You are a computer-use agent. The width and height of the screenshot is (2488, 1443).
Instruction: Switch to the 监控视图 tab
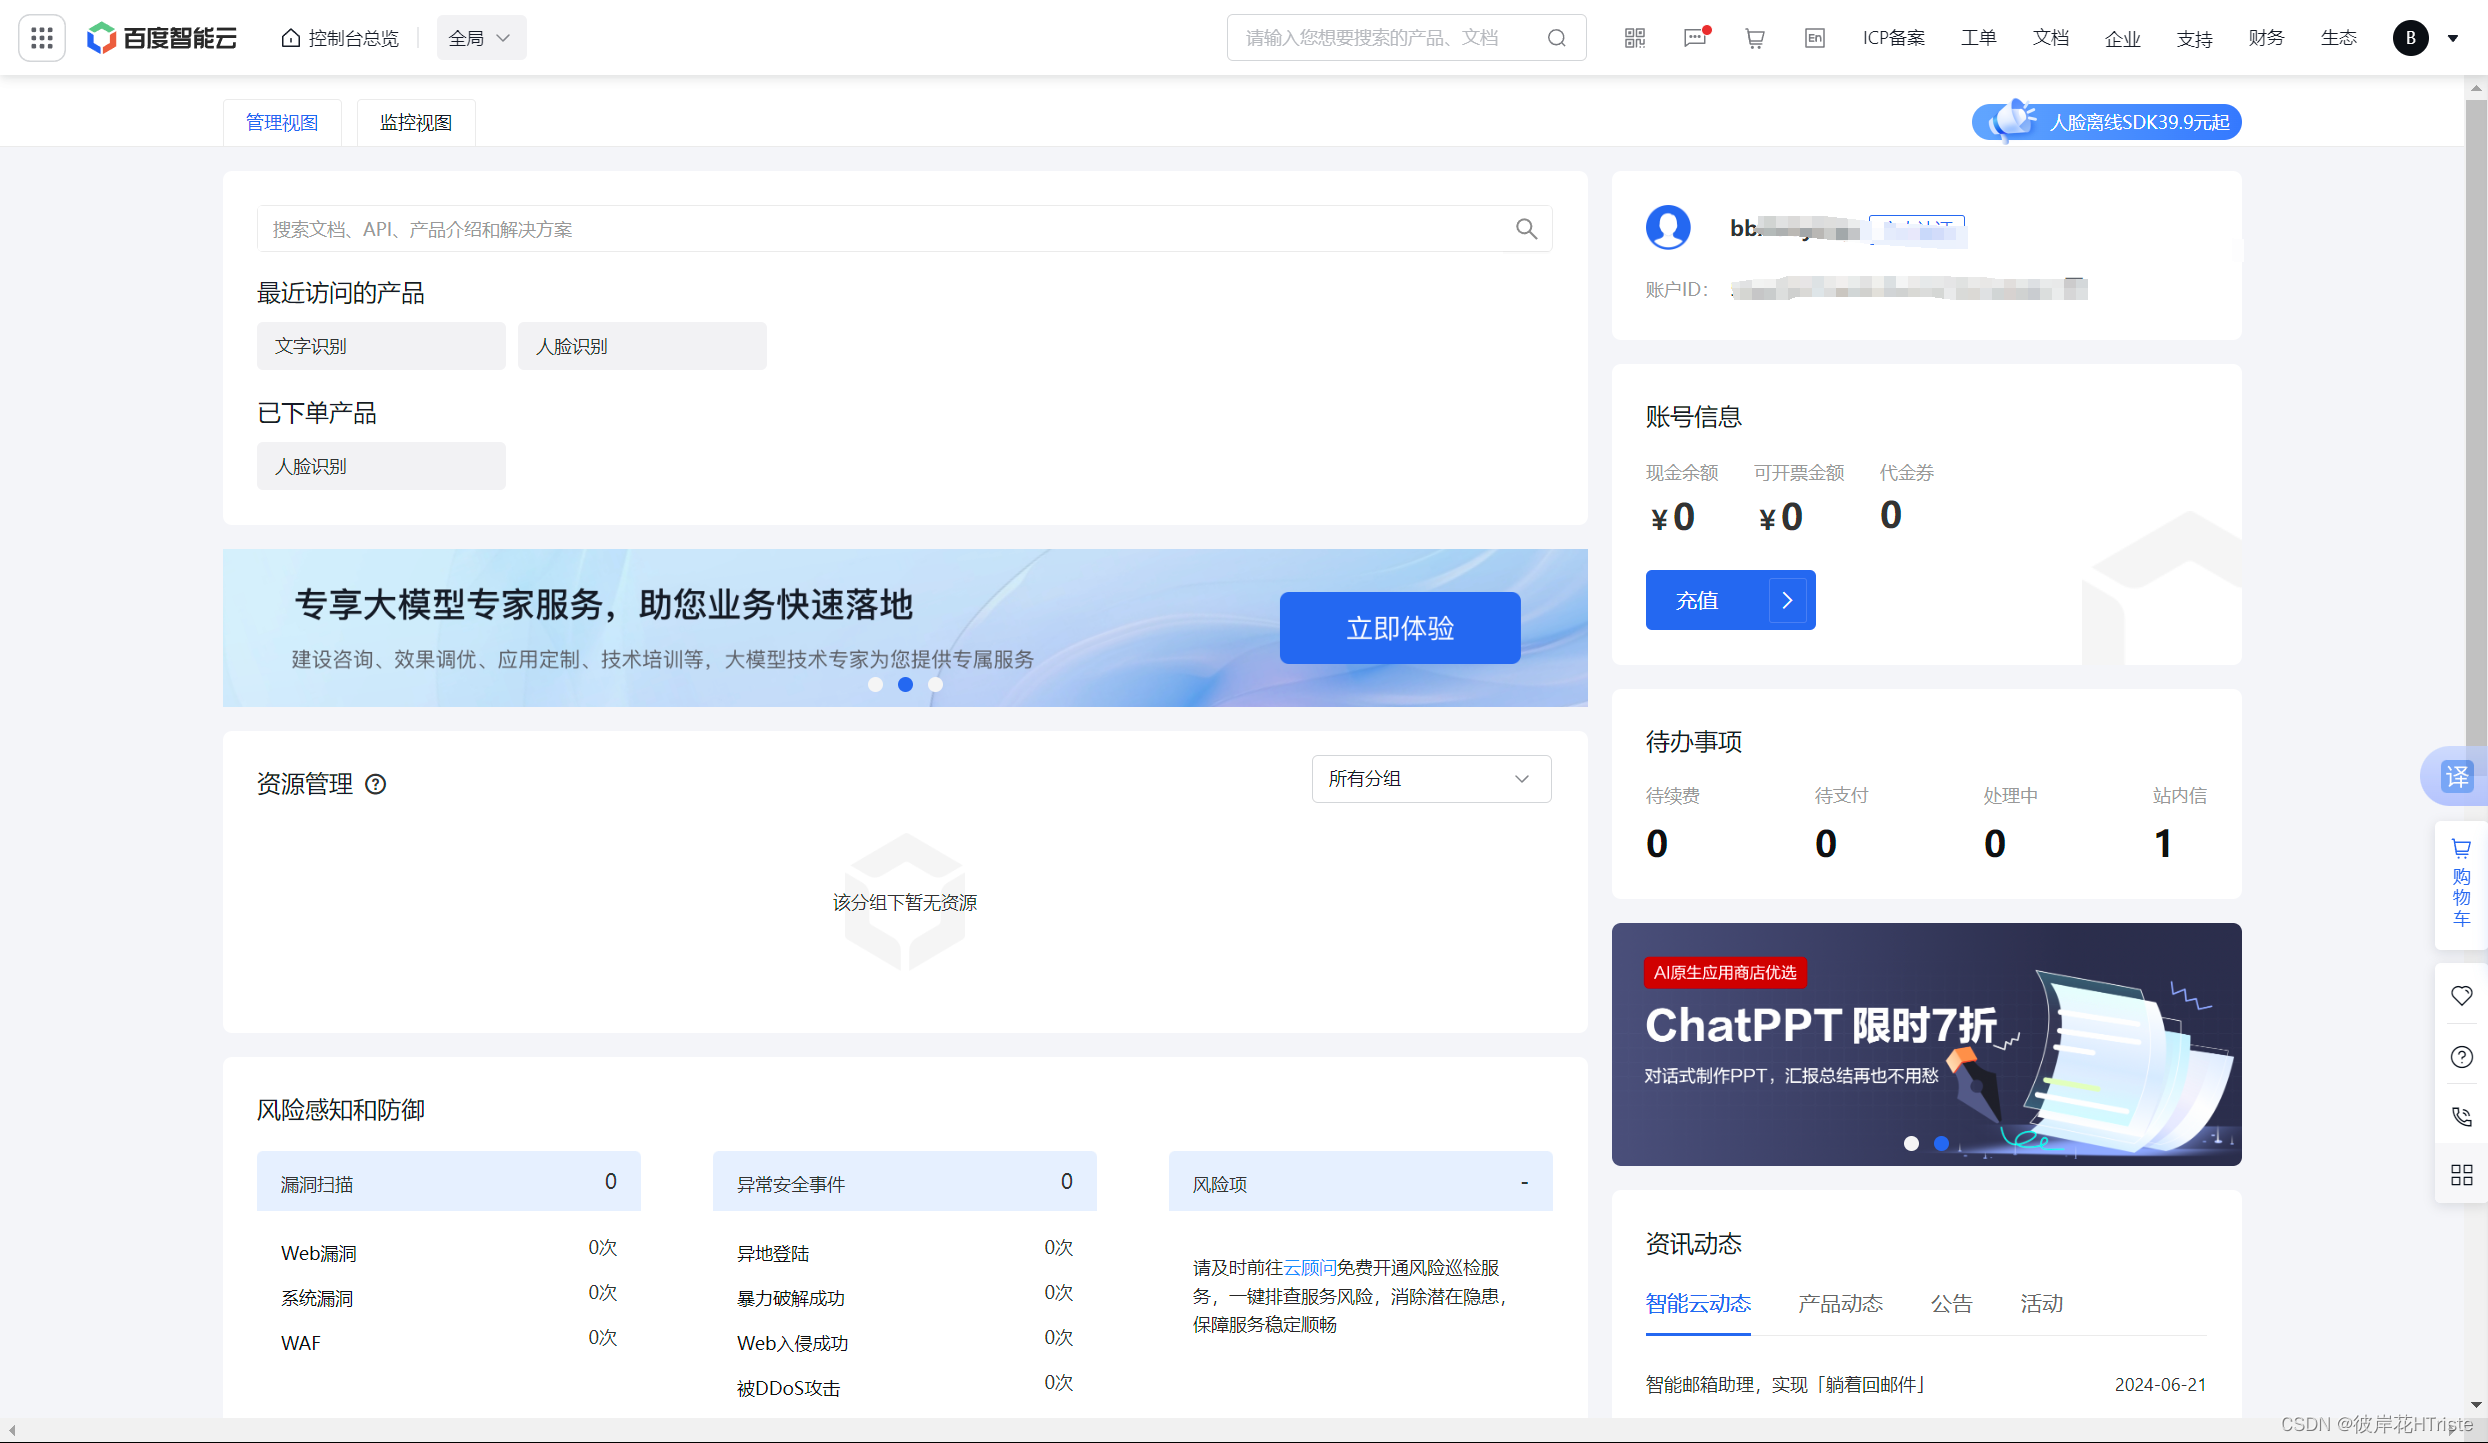pyautogui.click(x=416, y=122)
